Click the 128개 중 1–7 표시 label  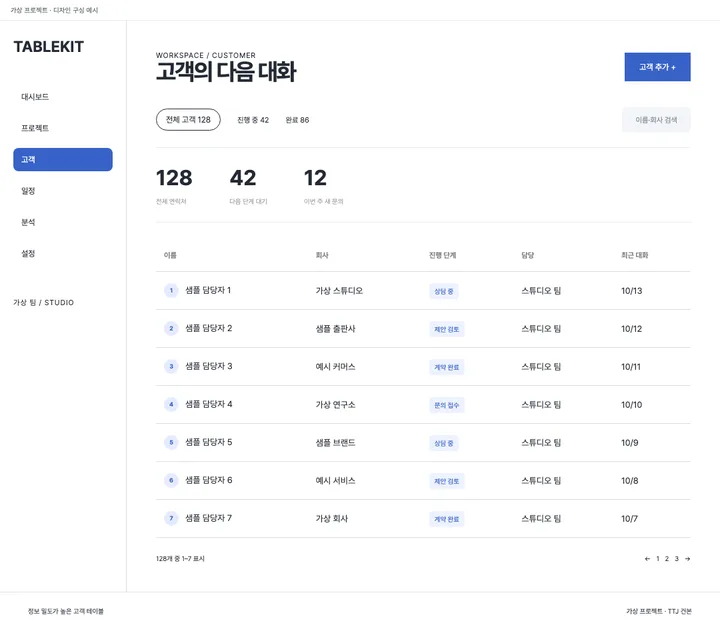180,559
